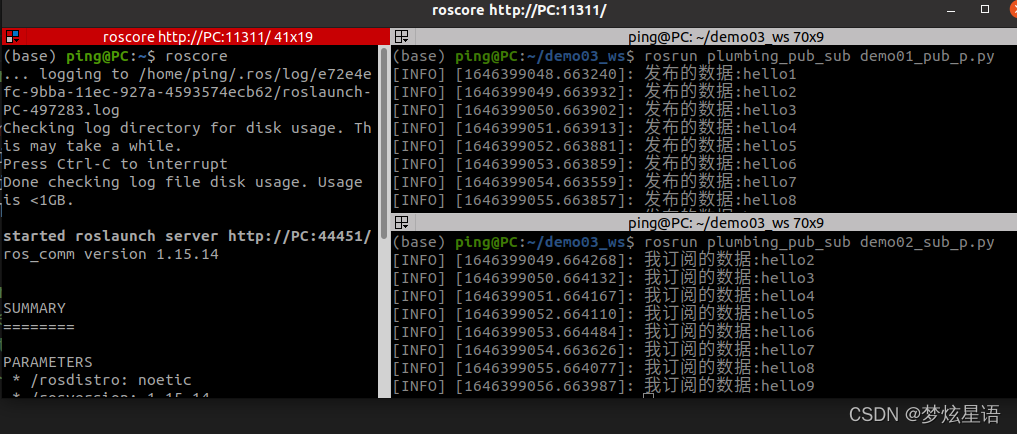Click the window title 'roscore http://PC:11311/'
The width and height of the screenshot is (1017, 434).
[x=519, y=10]
